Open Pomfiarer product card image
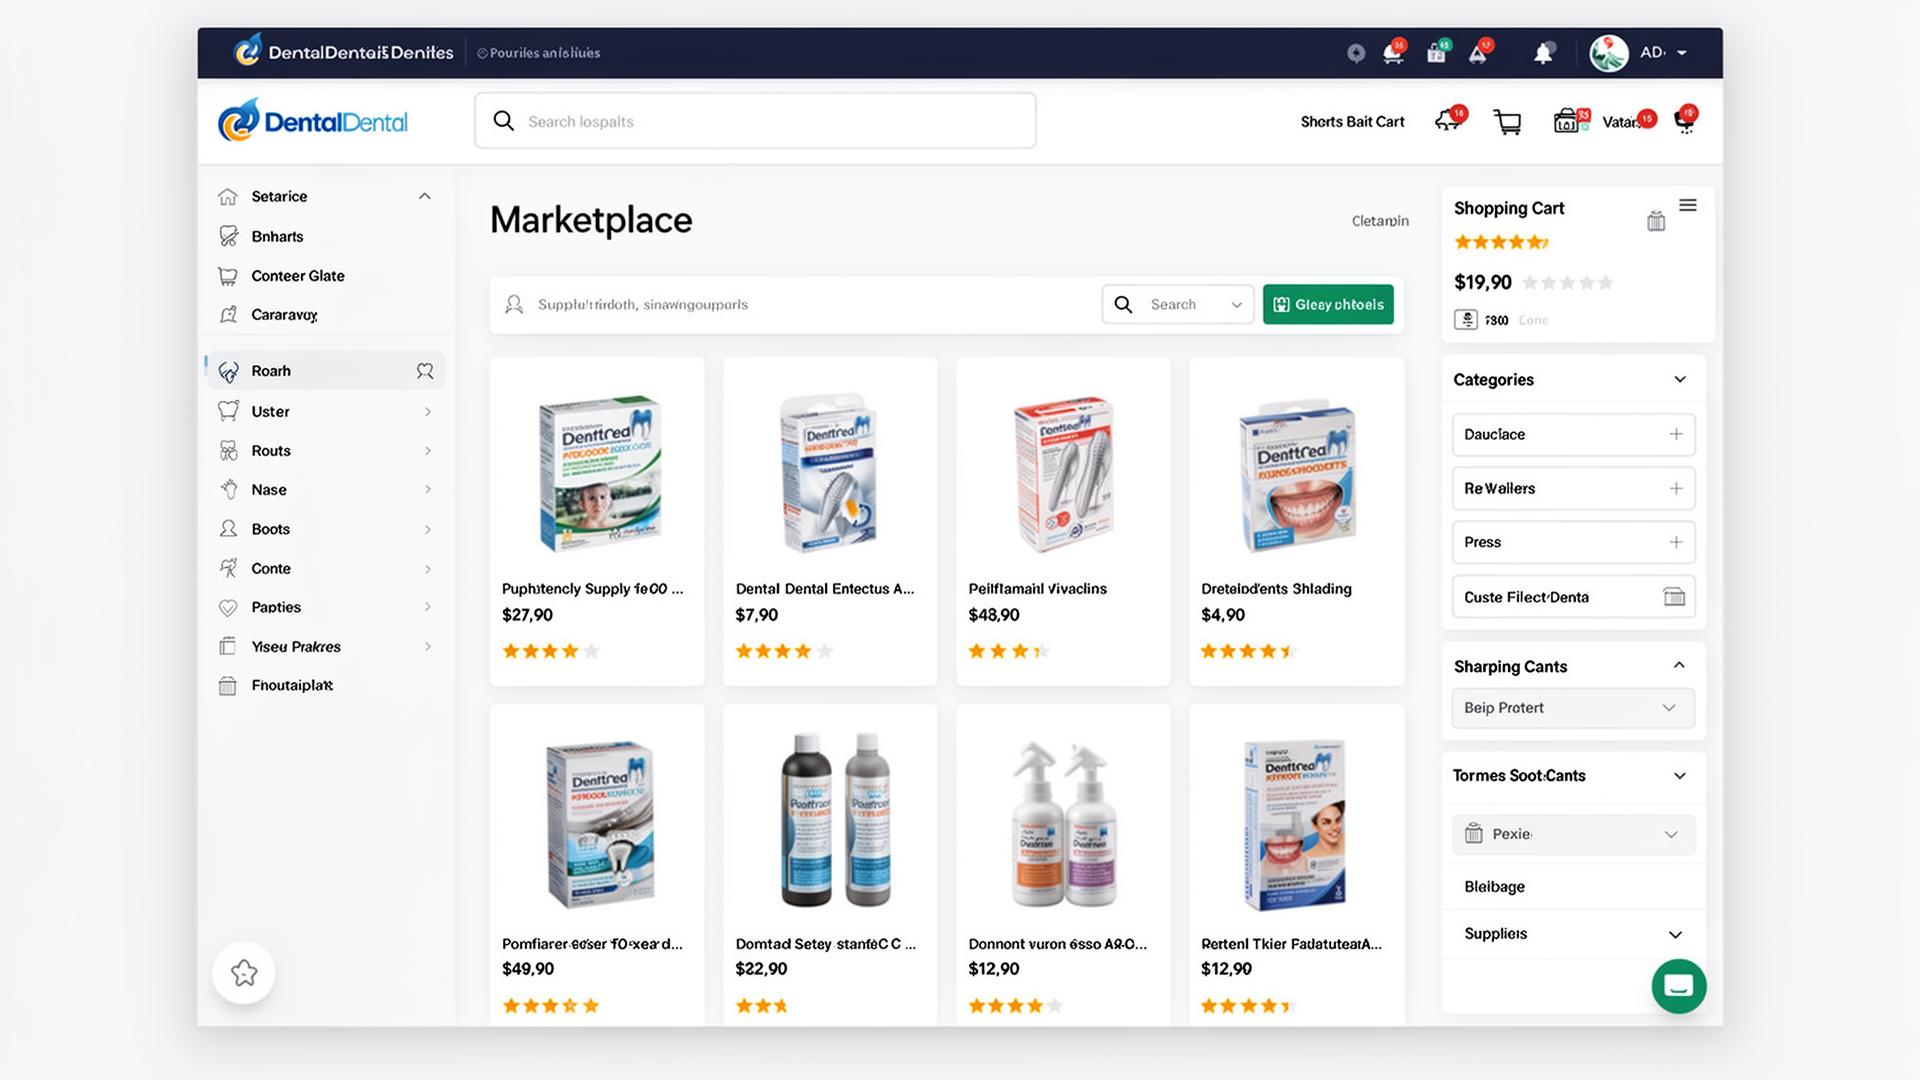The image size is (1920, 1080). 599,823
